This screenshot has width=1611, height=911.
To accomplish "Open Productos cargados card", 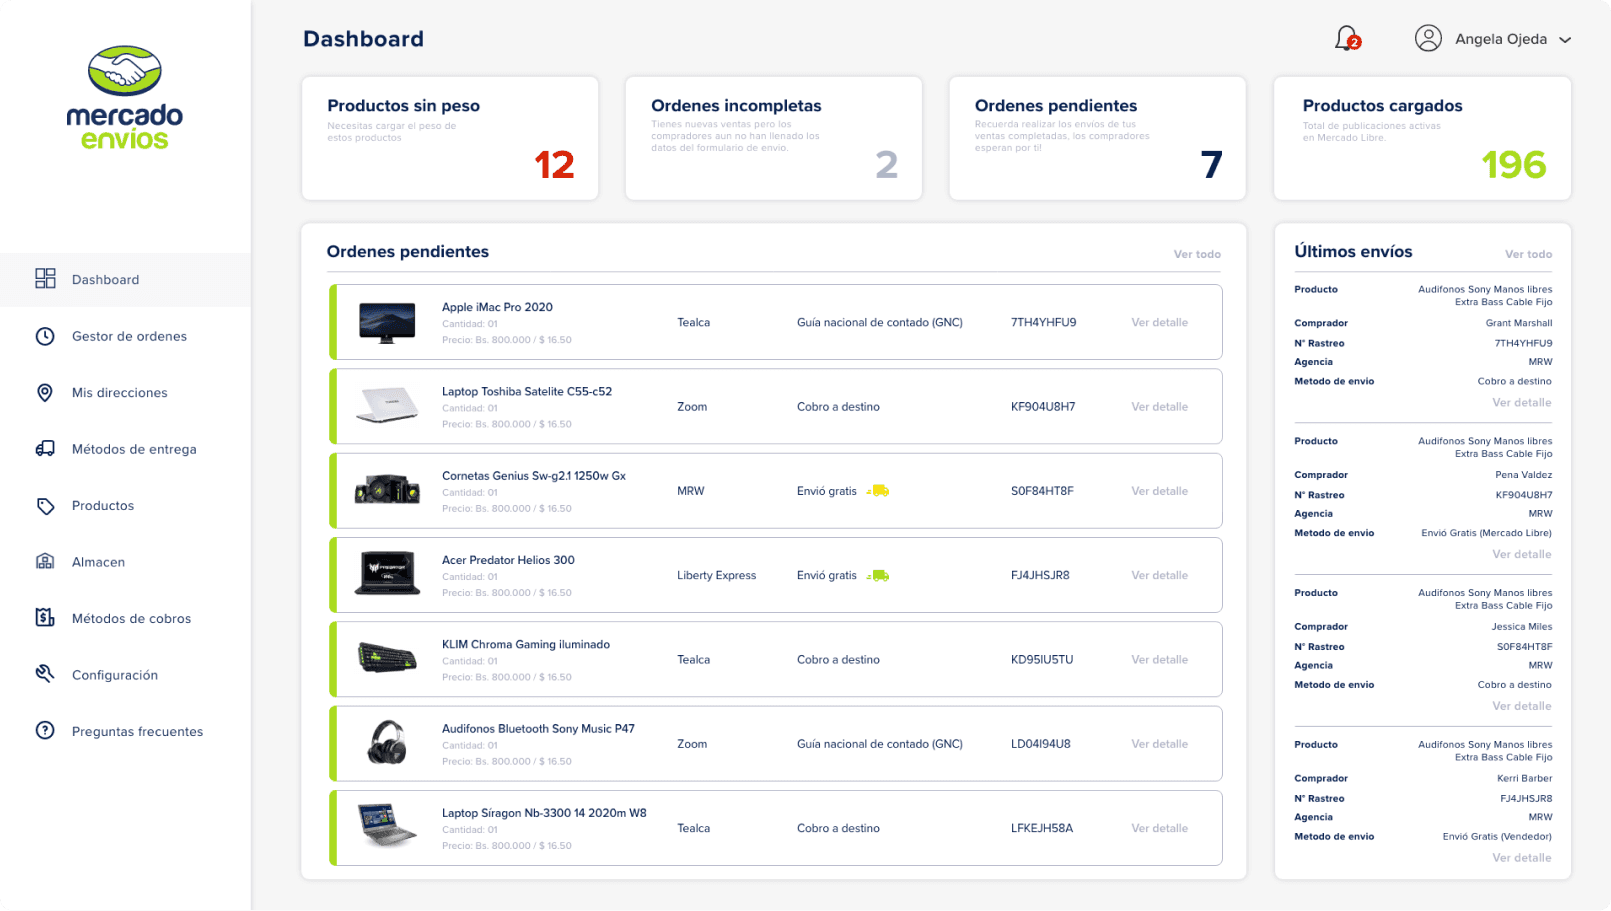I will 1422,138.
